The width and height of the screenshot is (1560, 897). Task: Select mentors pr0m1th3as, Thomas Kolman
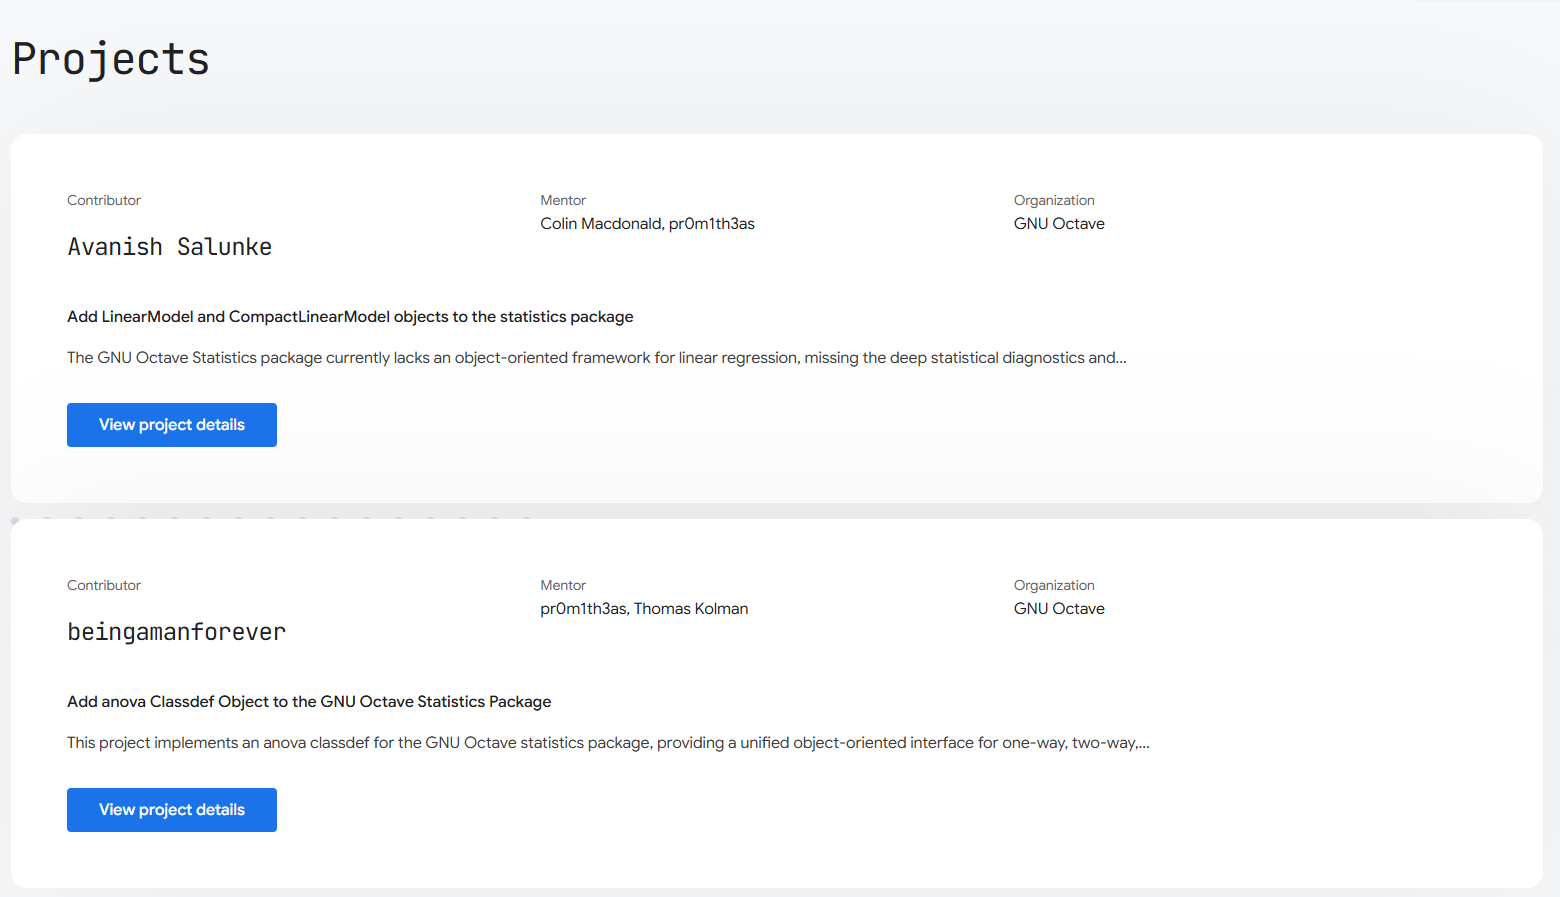644,609
